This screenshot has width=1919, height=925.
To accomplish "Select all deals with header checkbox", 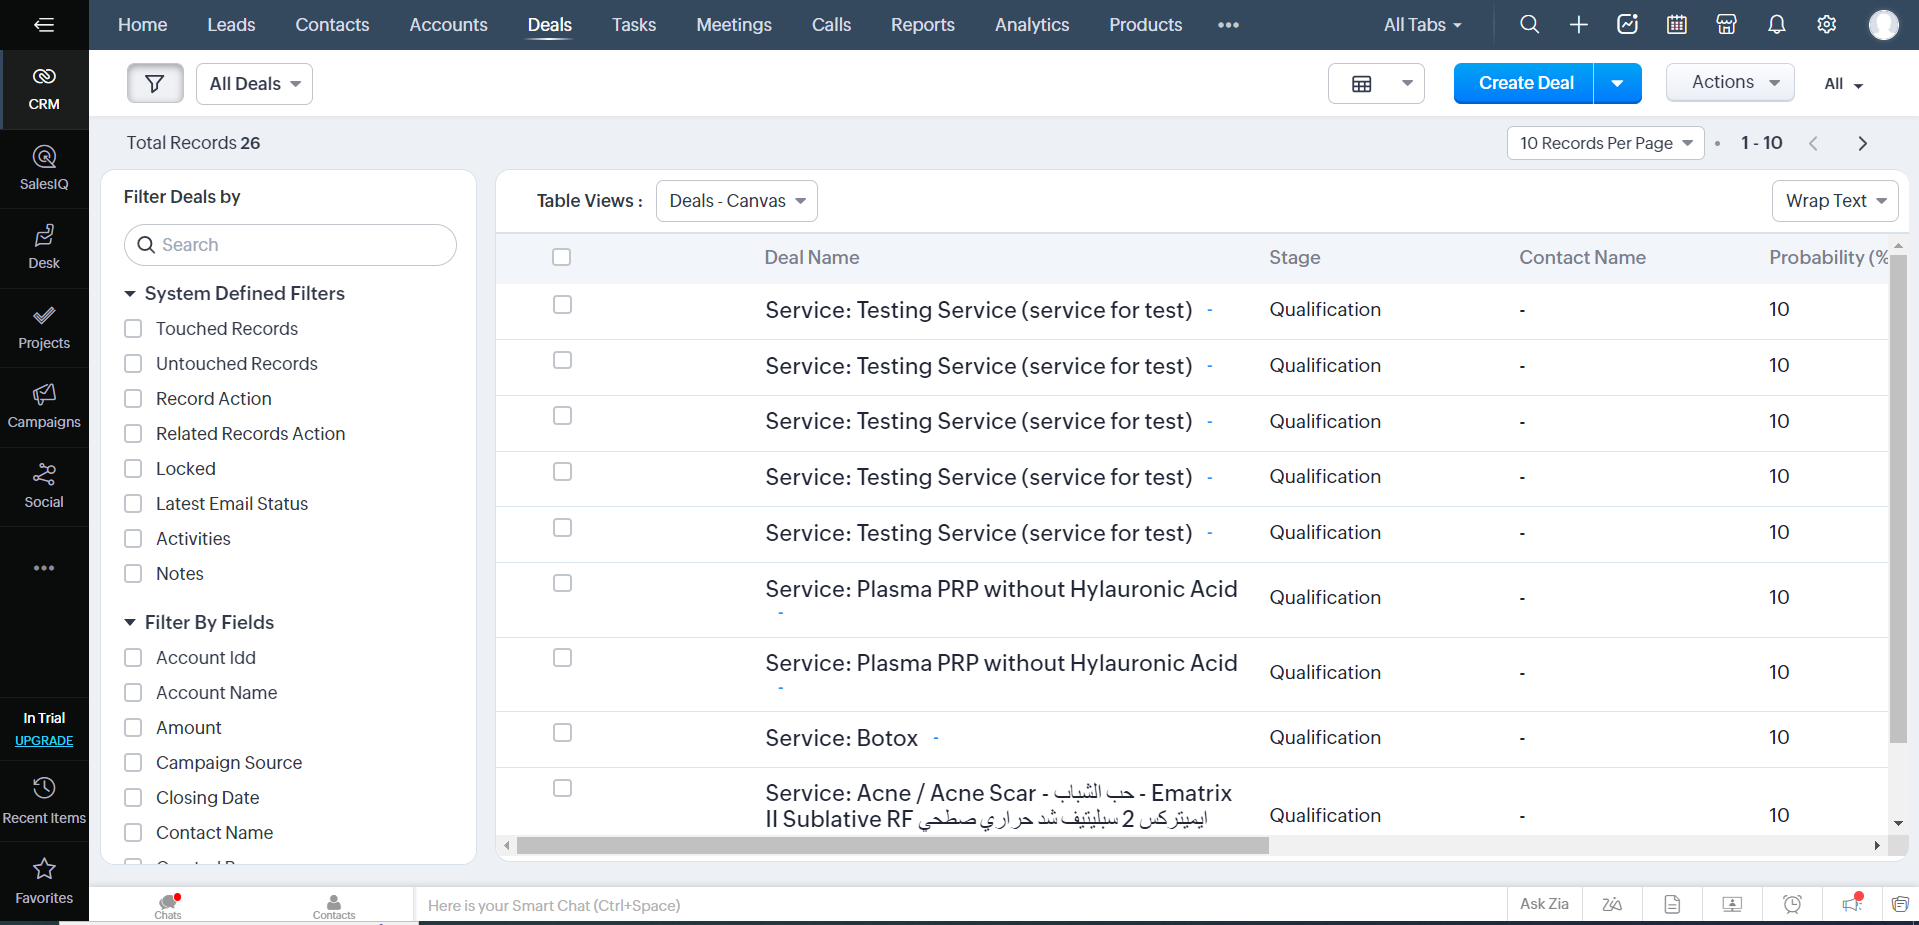I will pyautogui.click(x=562, y=257).
